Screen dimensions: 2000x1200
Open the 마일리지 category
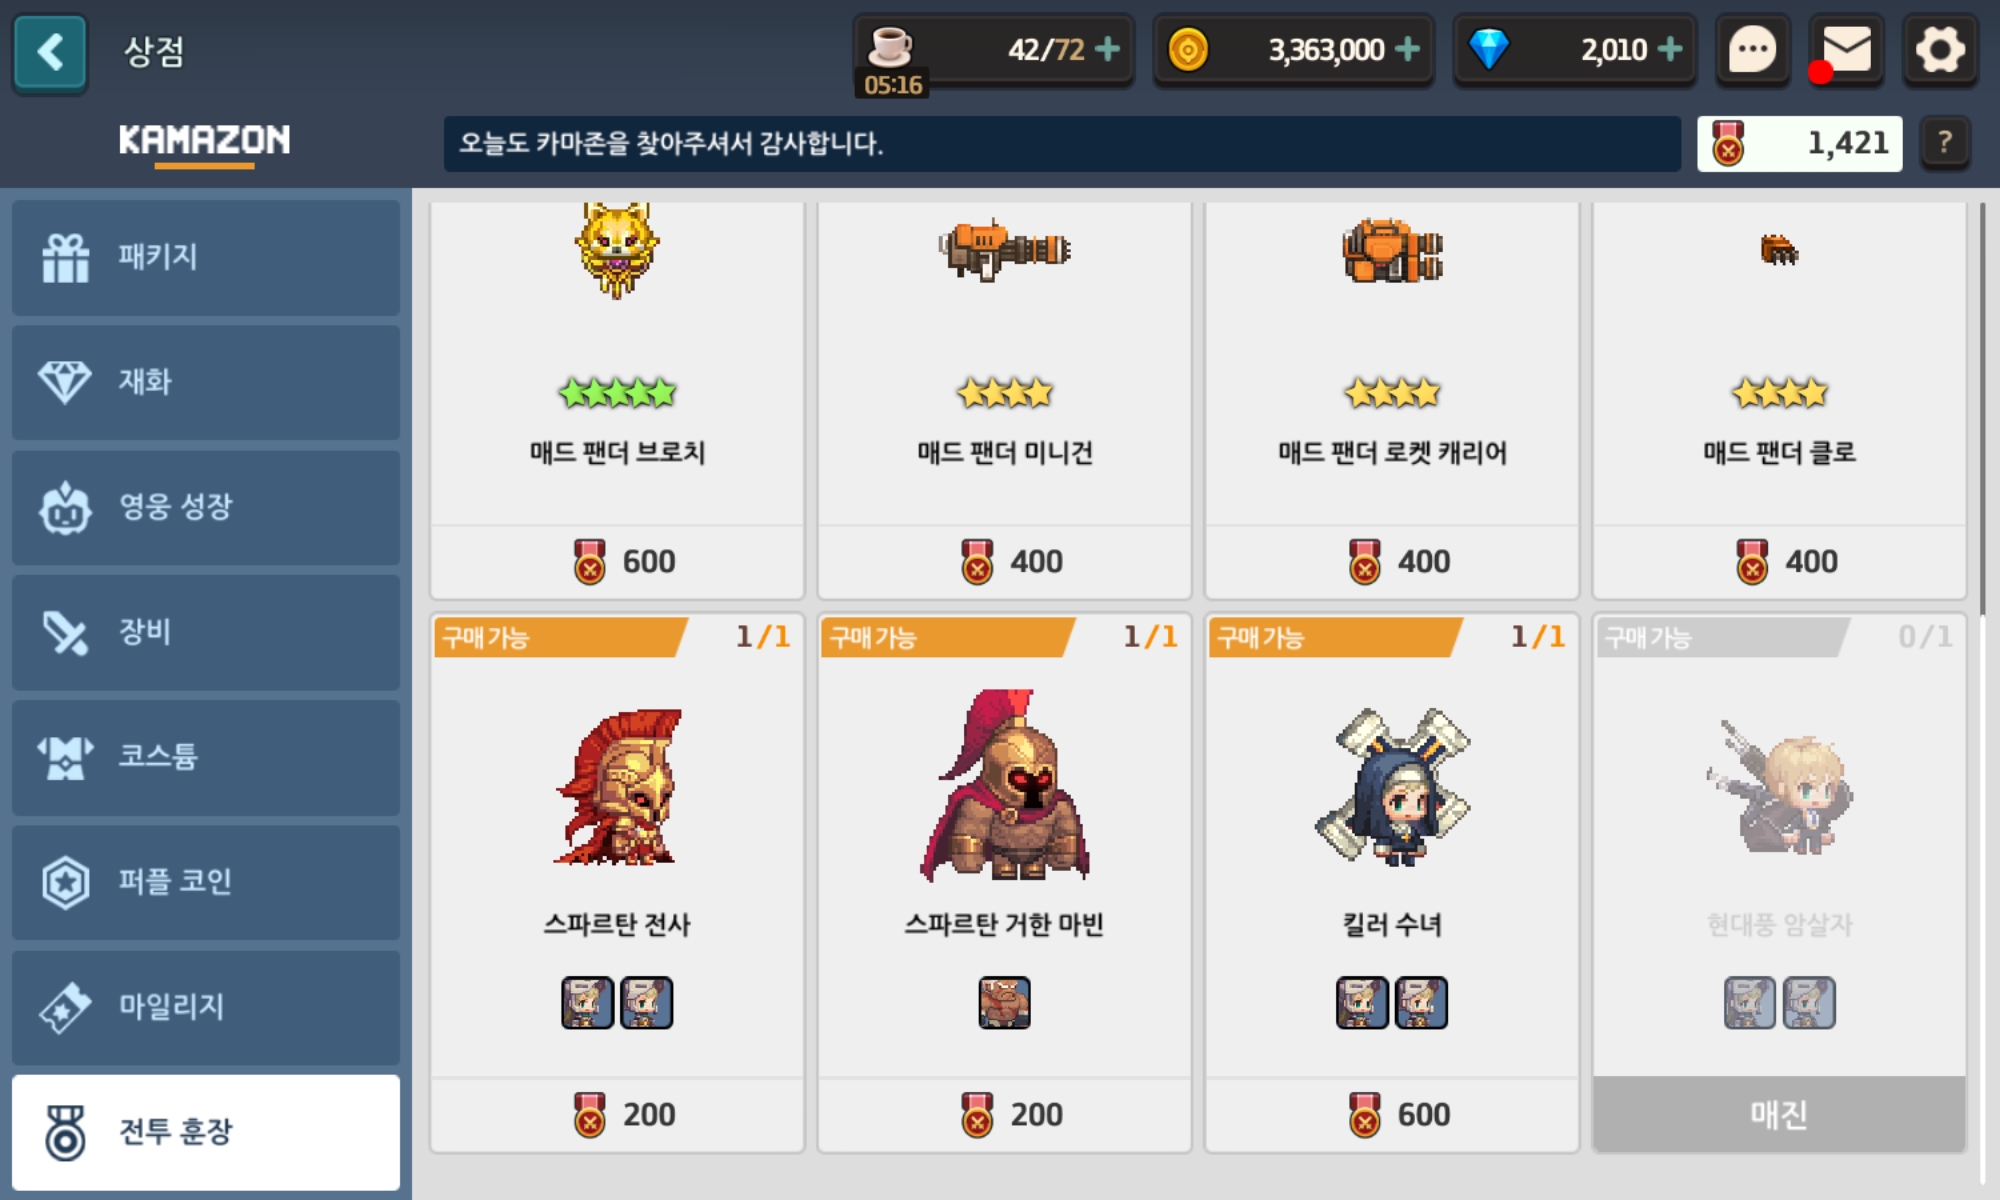point(206,1007)
